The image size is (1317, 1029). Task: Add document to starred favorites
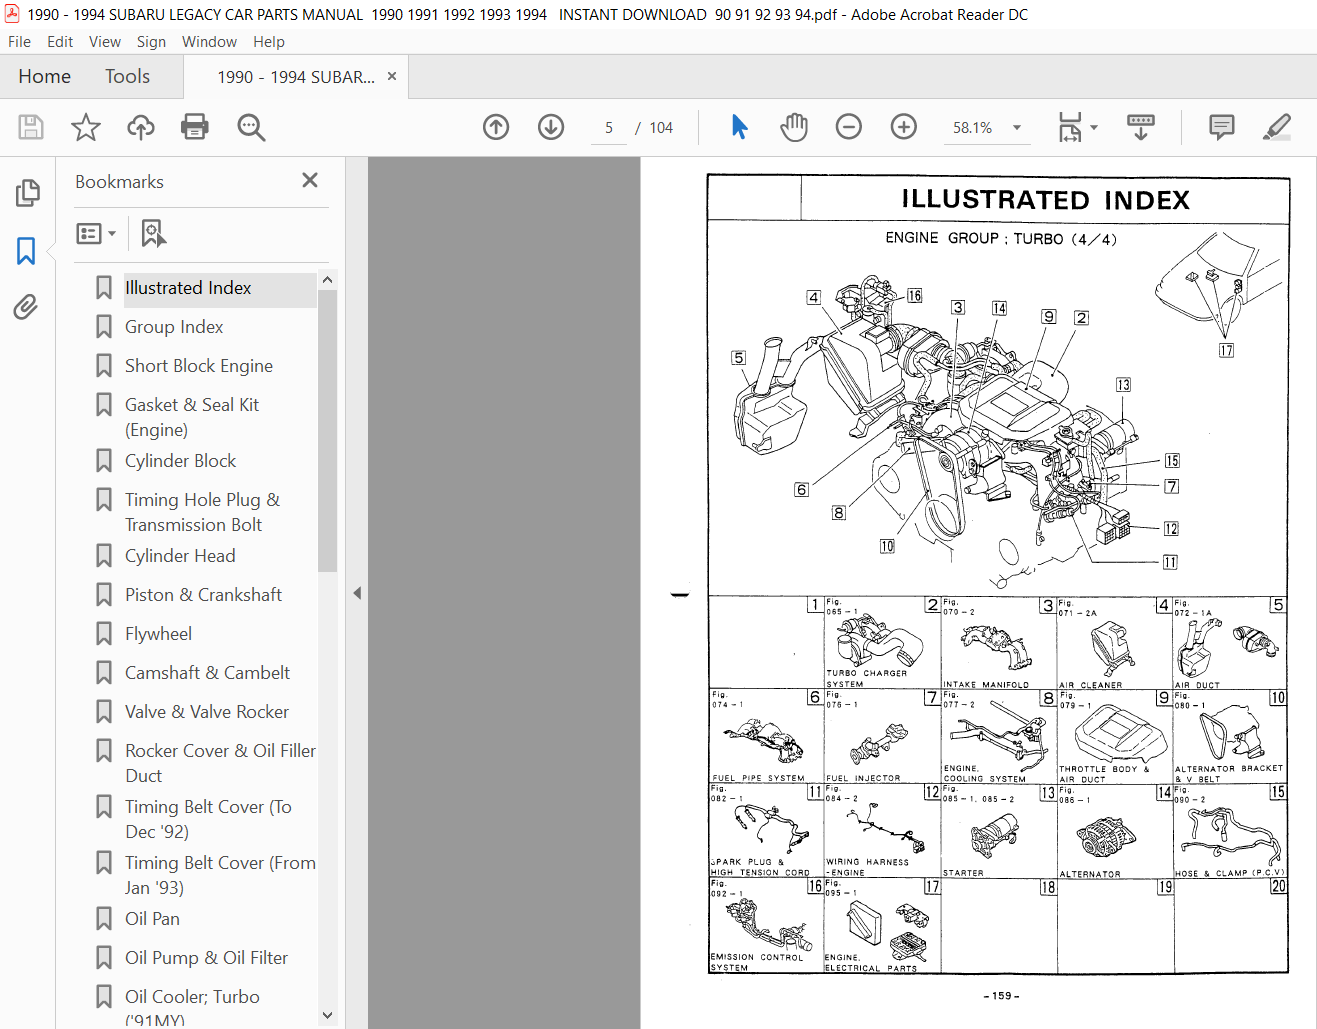point(86,127)
